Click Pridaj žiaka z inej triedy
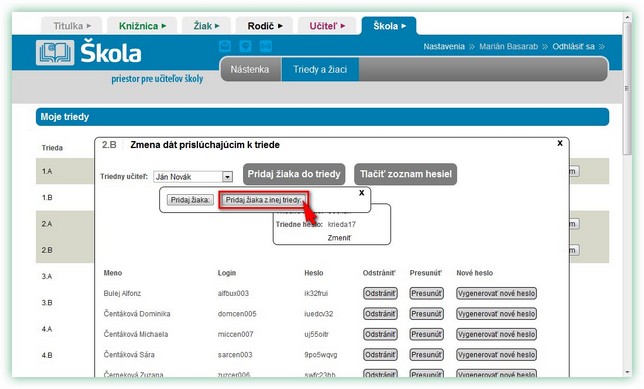 [263, 200]
